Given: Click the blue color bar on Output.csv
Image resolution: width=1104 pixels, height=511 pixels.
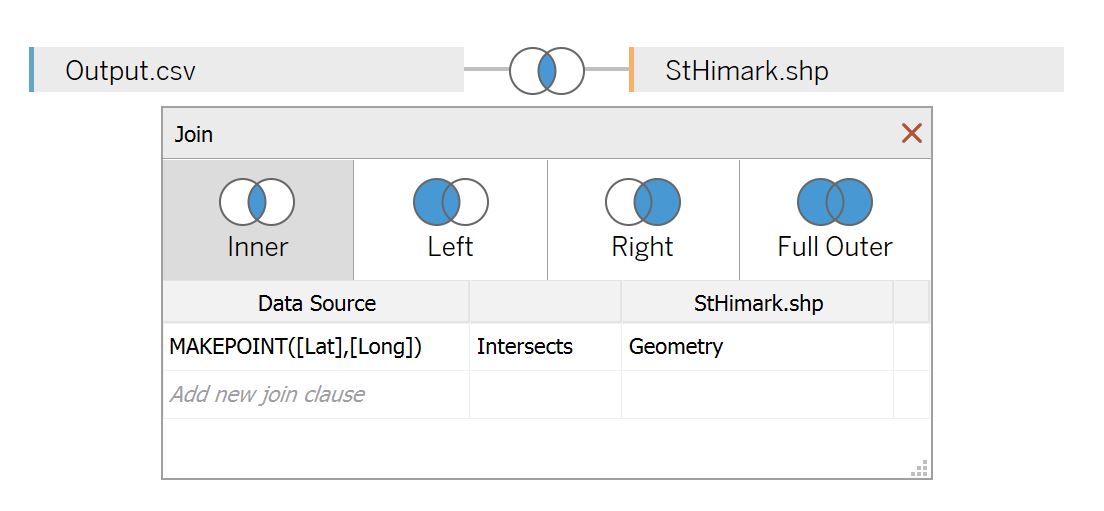Looking at the screenshot, I should [32, 70].
